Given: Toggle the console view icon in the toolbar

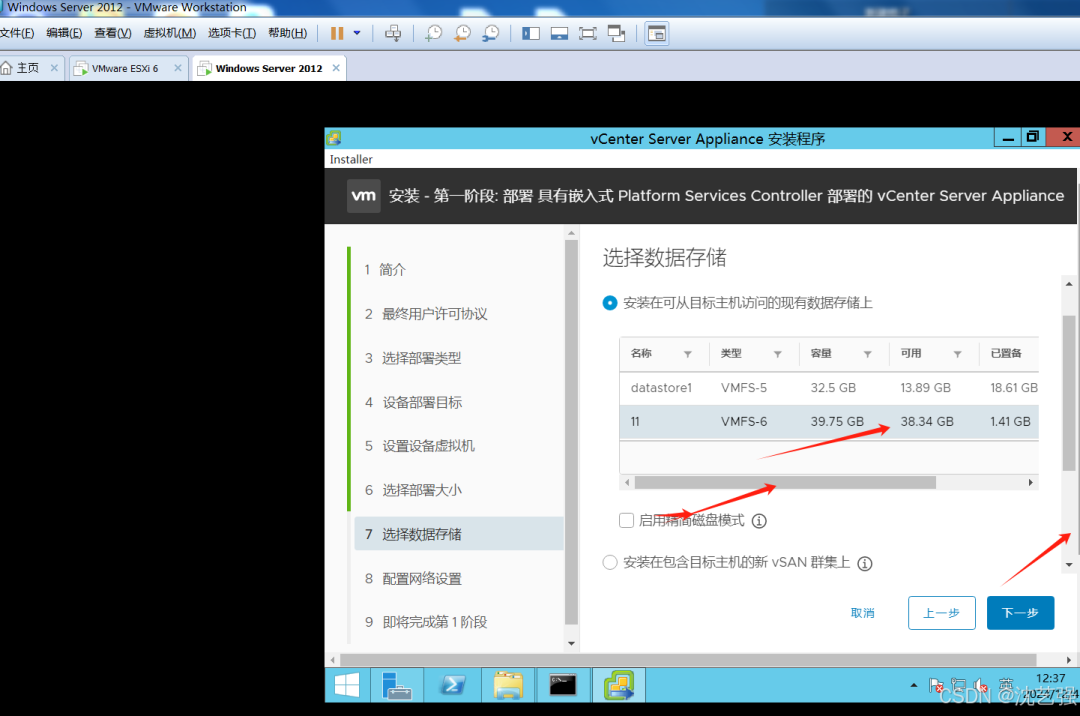Looking at the screenshot, I should pyautogui.click(x=657, y=33).
